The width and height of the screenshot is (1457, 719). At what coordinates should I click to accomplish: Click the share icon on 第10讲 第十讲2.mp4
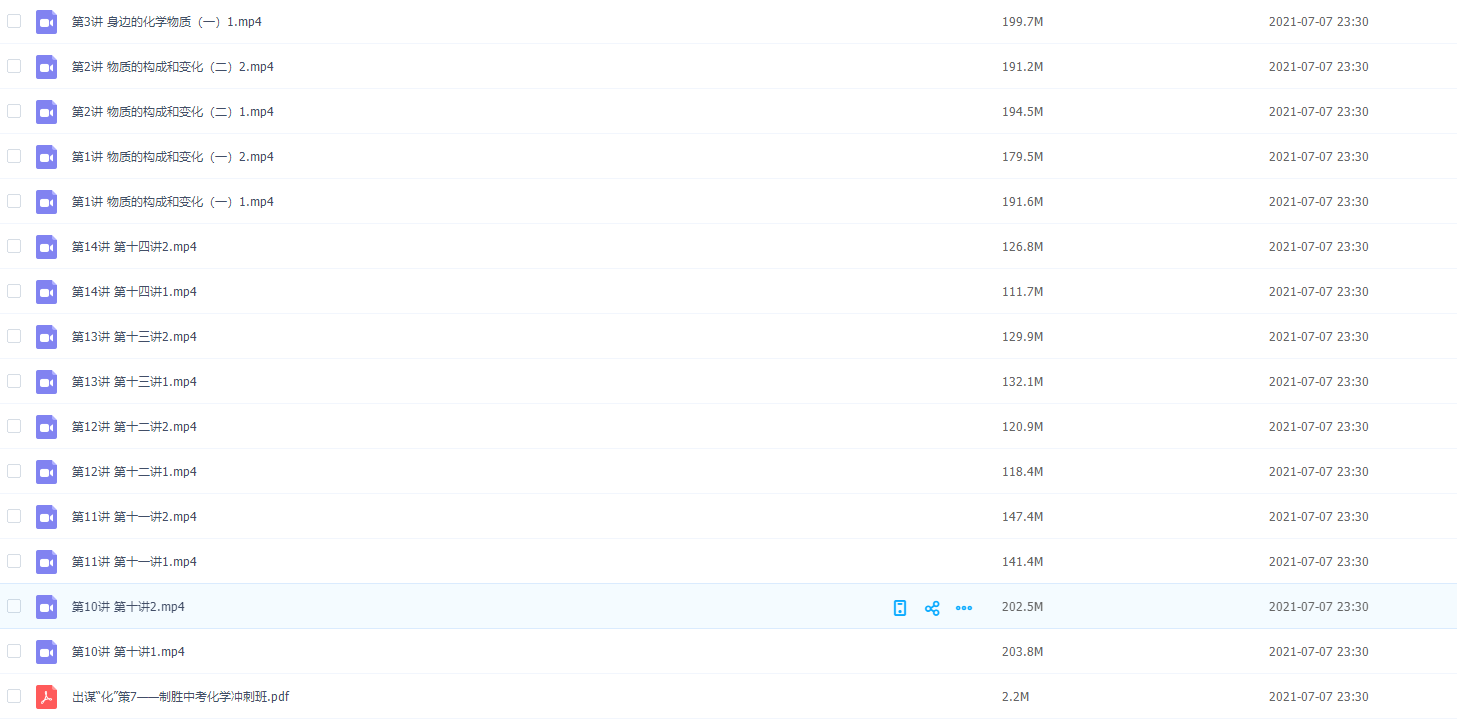(x=932, y=608)
